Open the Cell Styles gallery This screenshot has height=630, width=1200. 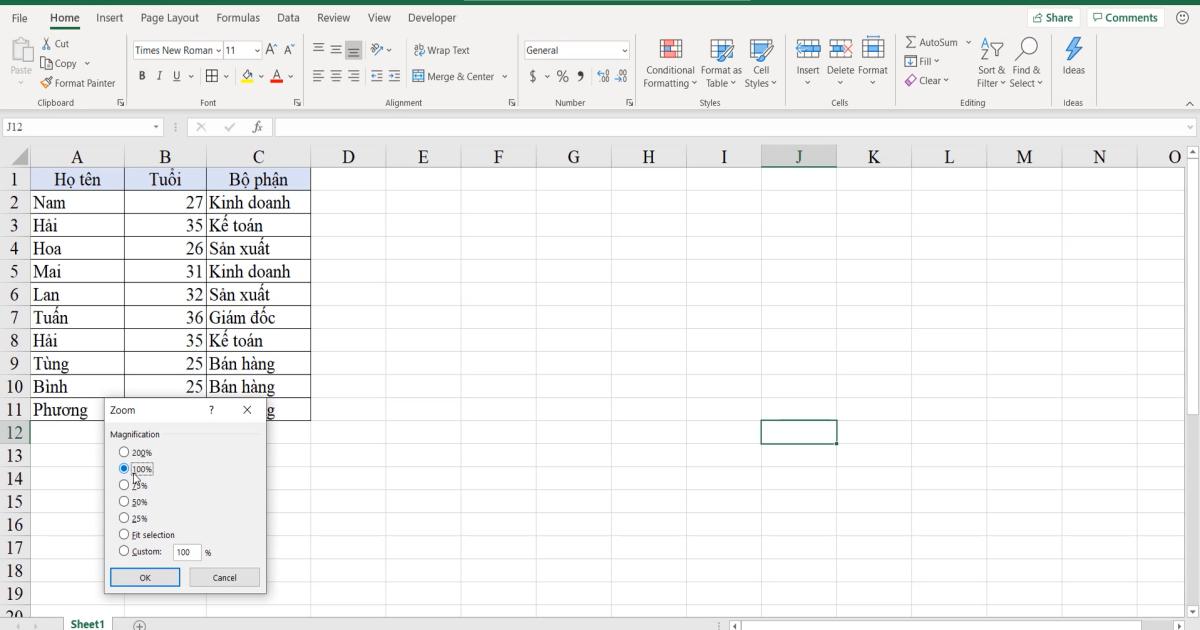(761, 63)
